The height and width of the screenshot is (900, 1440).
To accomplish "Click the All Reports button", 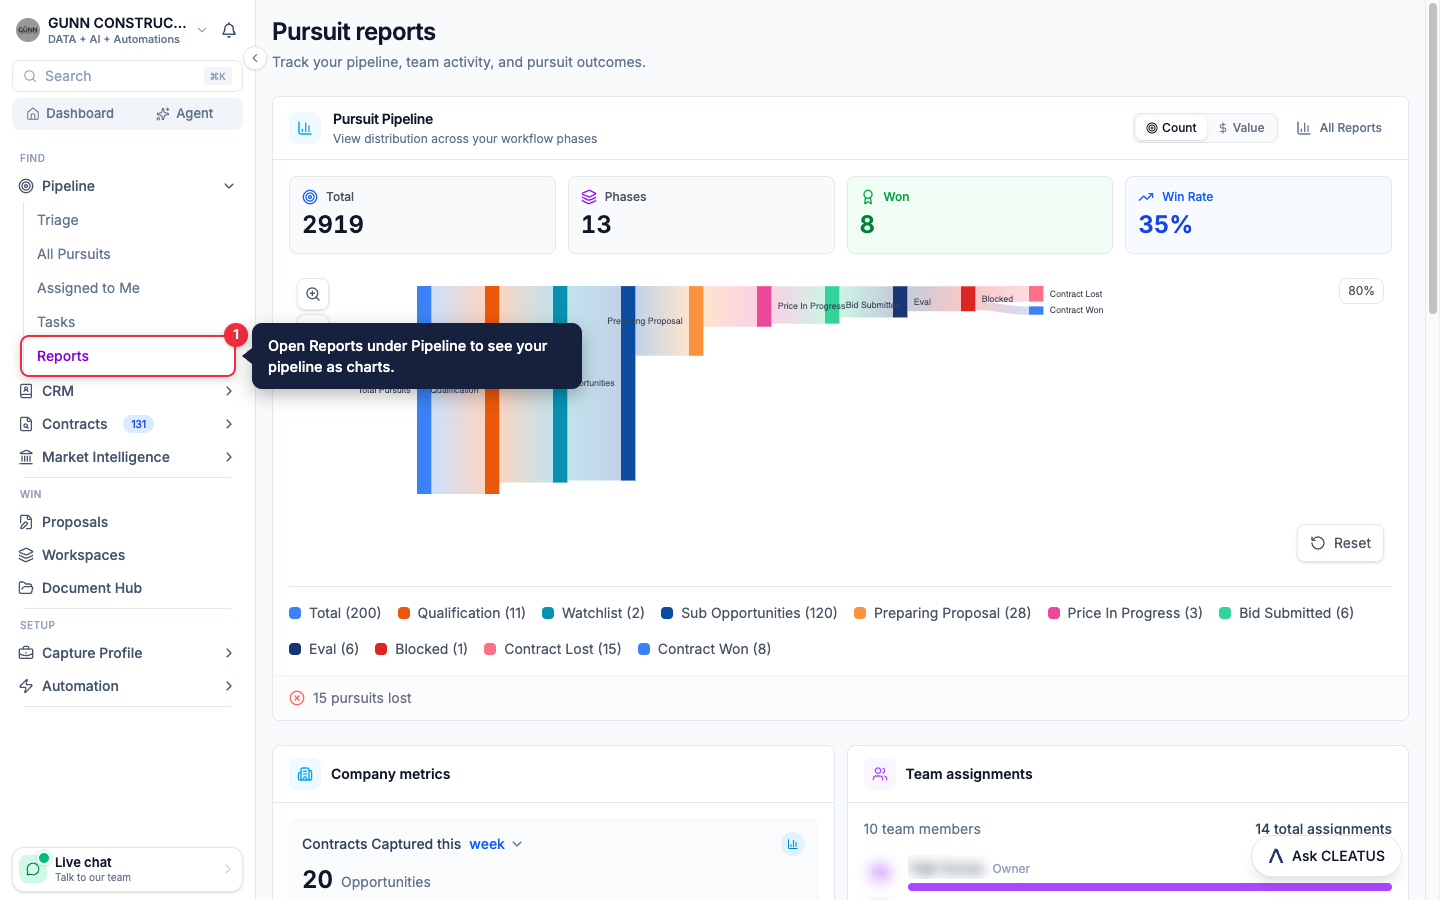I will (1339, 128).
